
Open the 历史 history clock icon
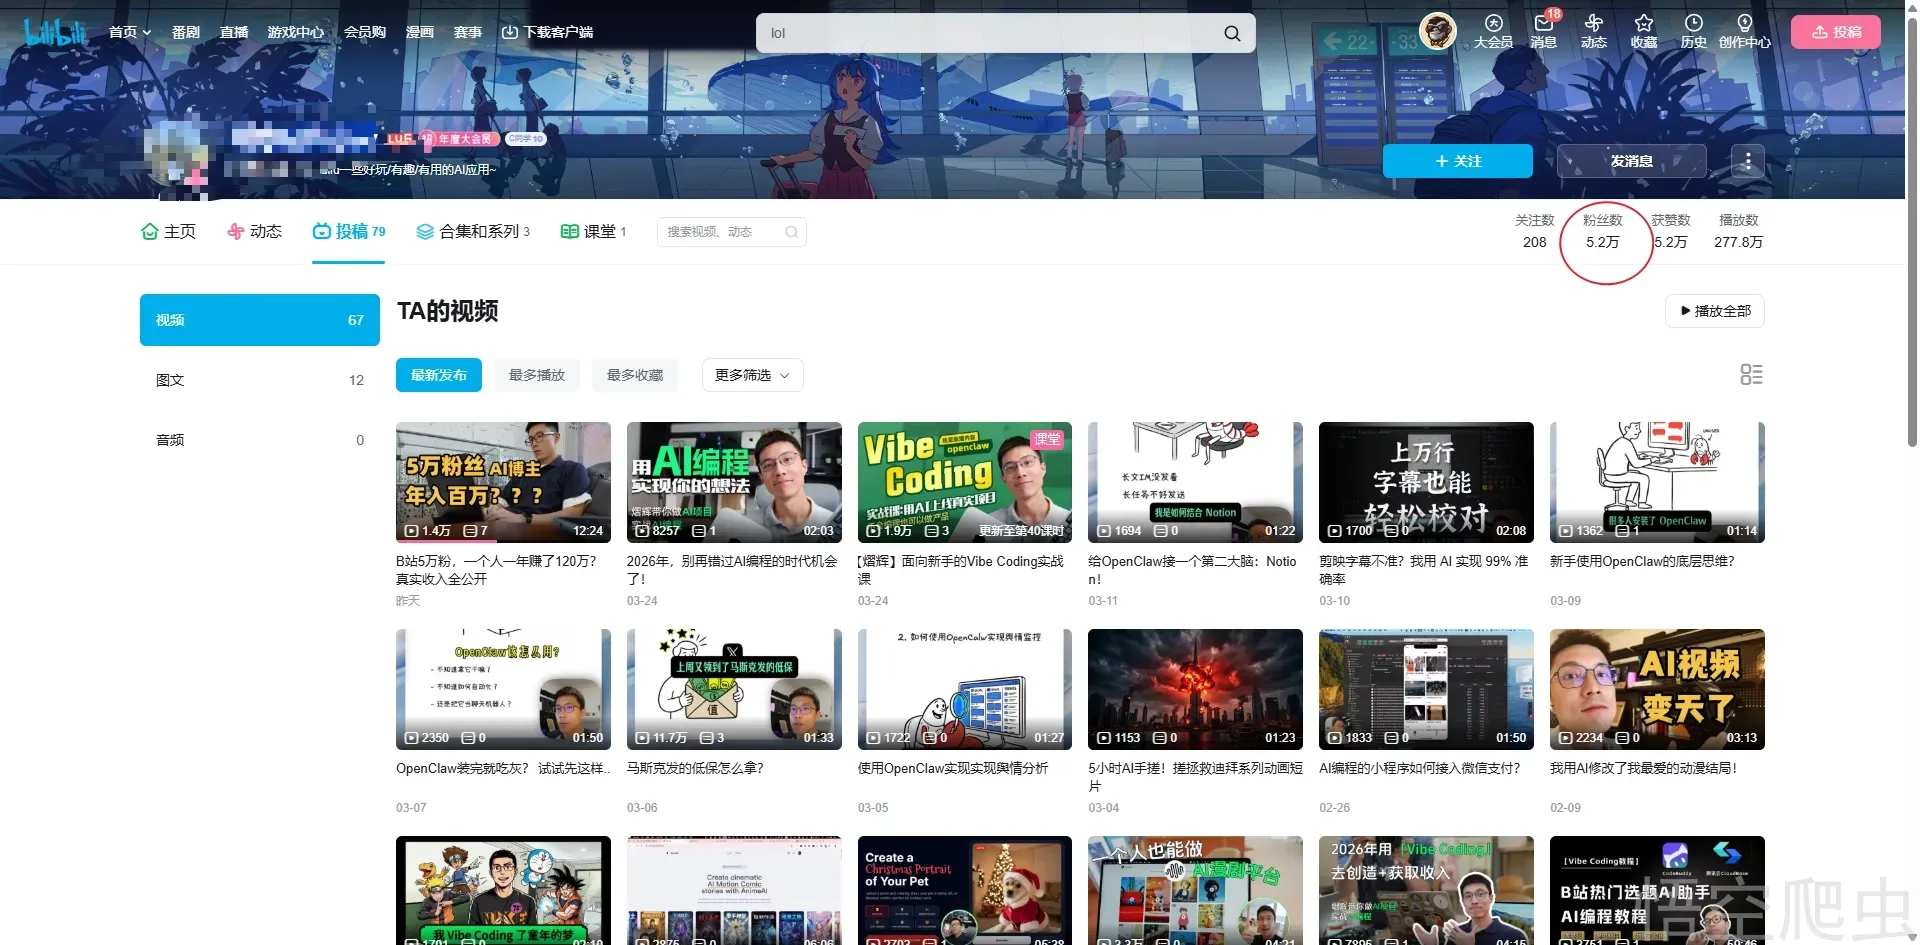(1694, 31)
